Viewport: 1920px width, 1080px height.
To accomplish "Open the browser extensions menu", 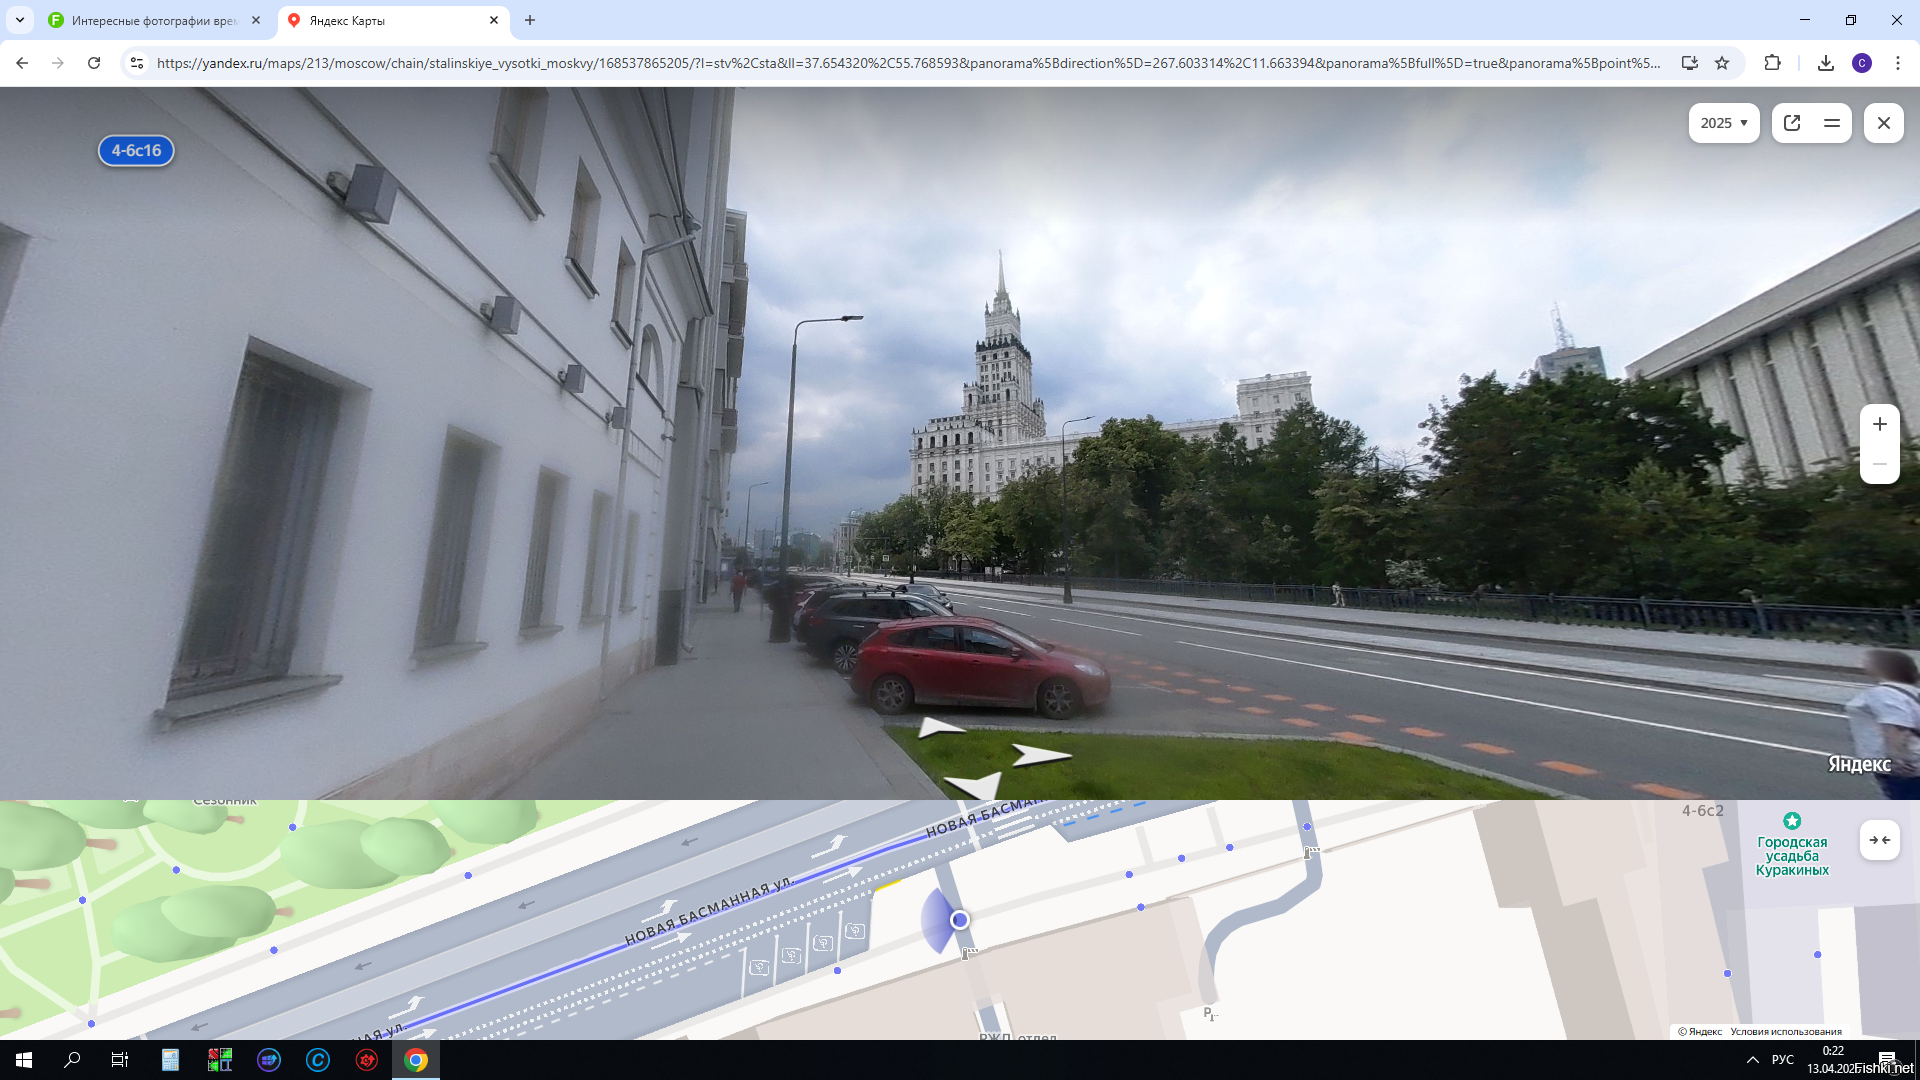I will (x=1772, y=63).
